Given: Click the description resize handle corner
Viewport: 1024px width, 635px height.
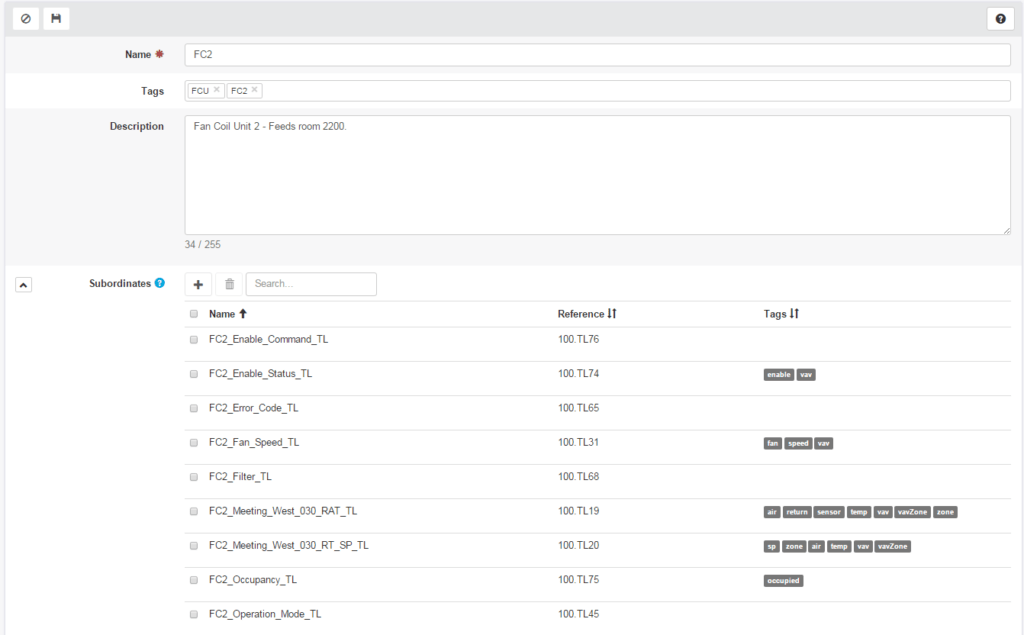Looking at the screenshot, I should [x=1006, y=230].
